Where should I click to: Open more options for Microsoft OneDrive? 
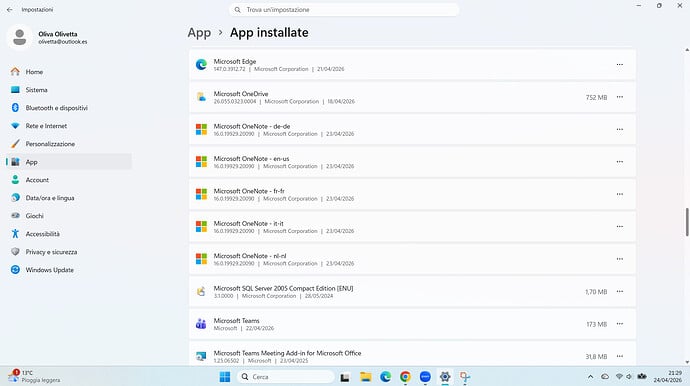(x=620, y=97)
